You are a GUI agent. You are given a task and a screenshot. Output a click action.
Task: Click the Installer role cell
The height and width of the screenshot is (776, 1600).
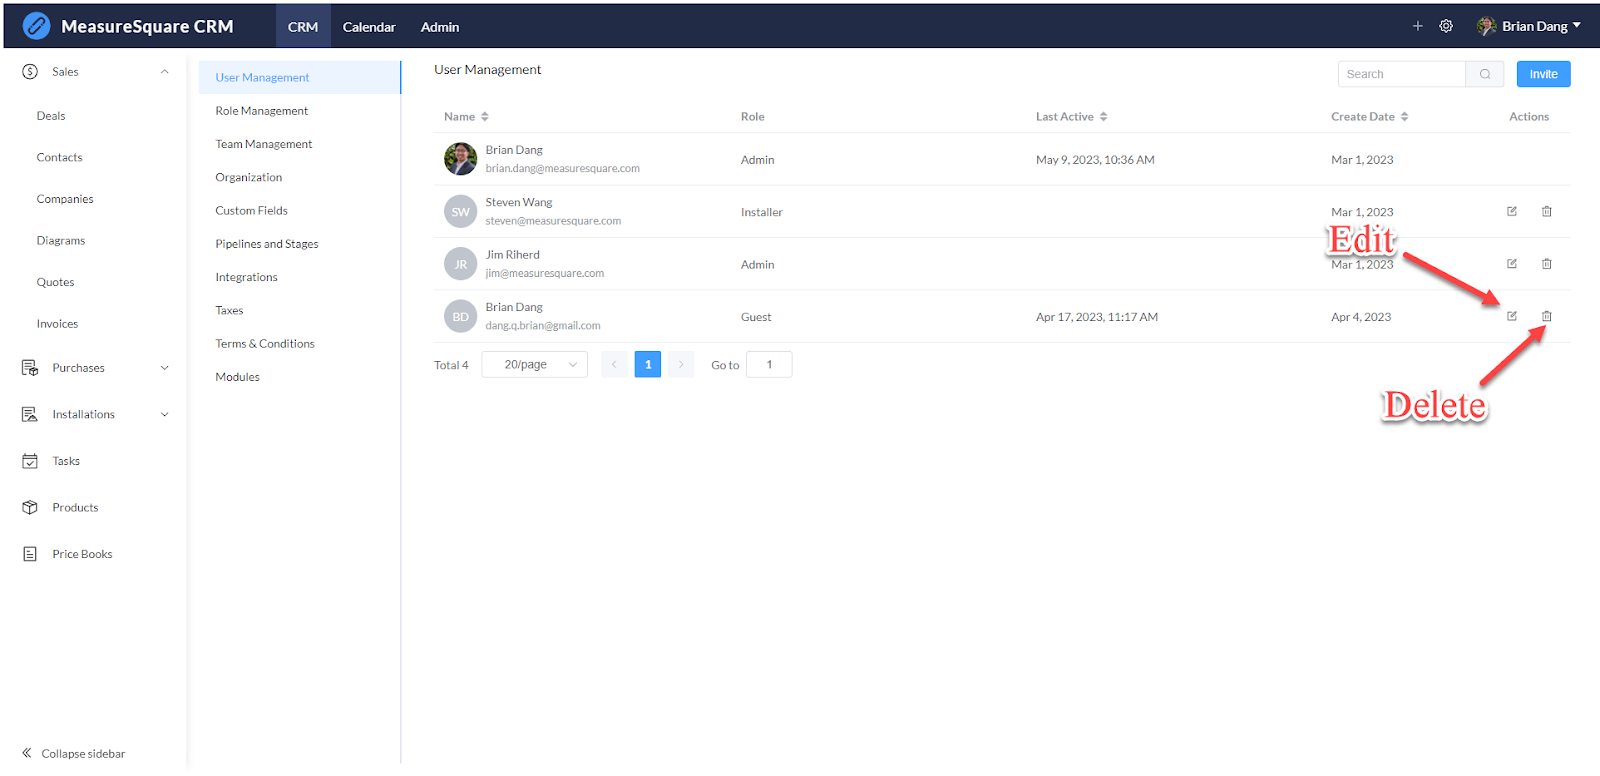[762, 212]
